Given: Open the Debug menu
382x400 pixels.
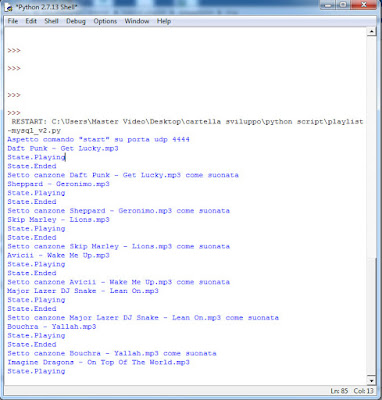Looking at the screenshot, I should pyautogui.click(x=76, y=21).
